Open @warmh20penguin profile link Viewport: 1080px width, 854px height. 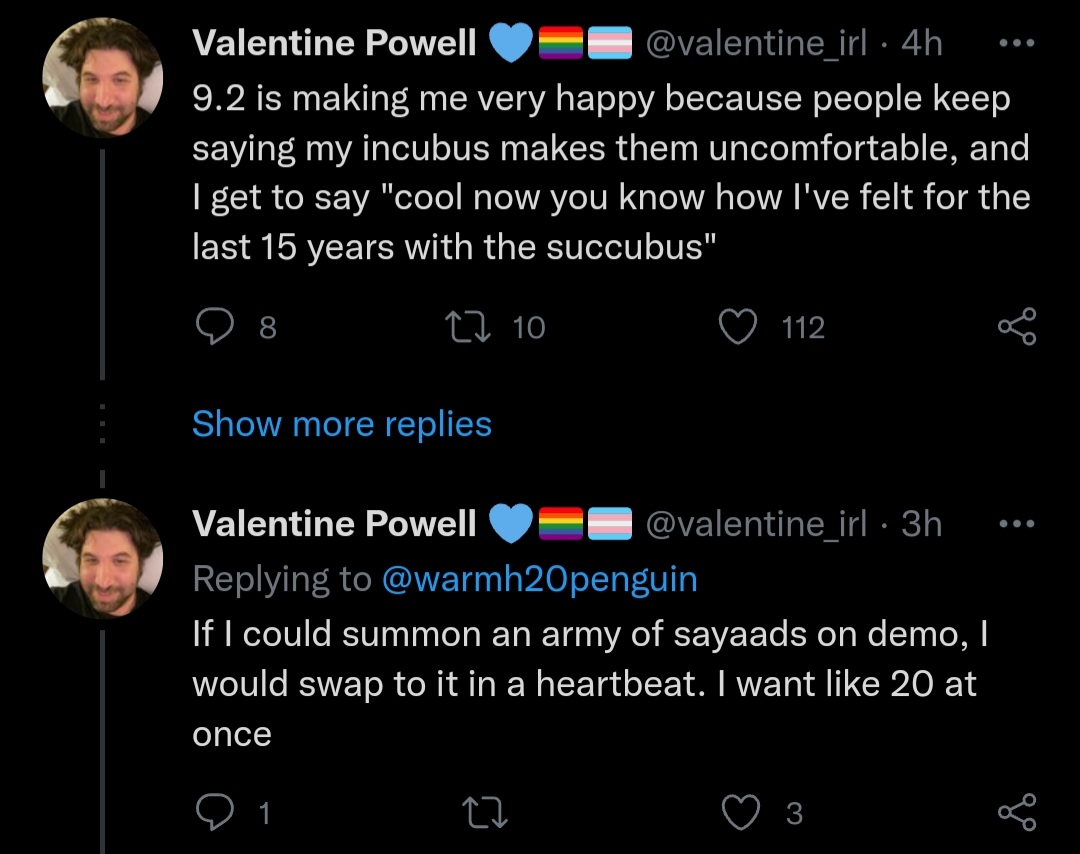tap(539, 579)
